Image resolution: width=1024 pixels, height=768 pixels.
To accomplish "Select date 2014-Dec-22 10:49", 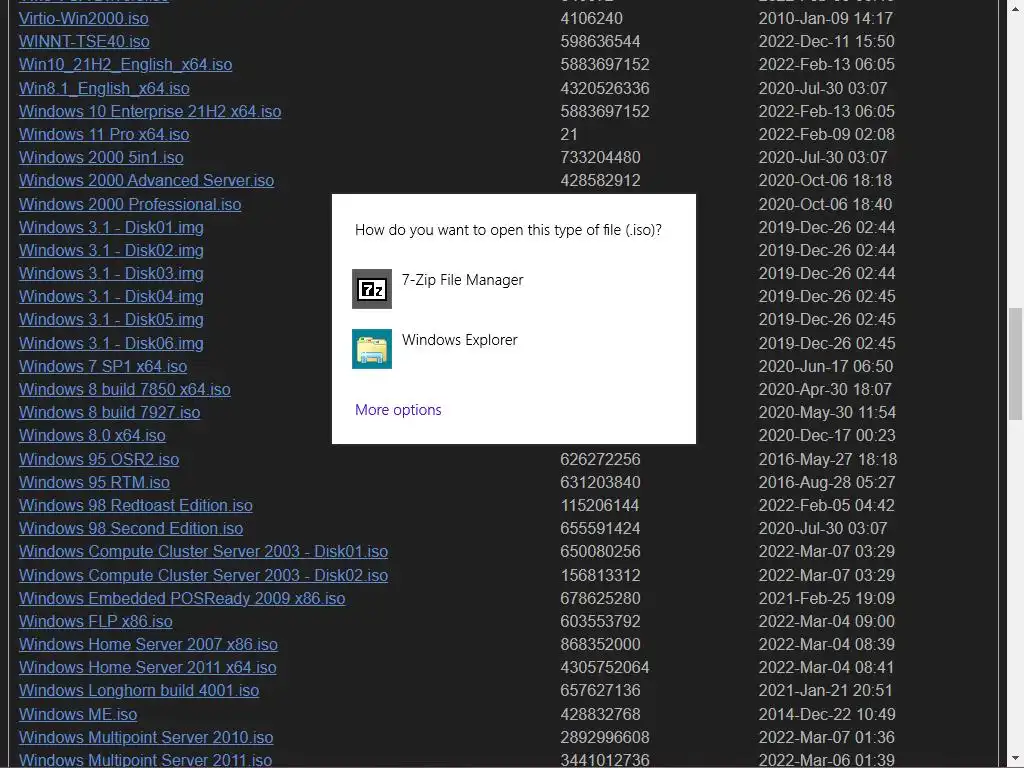I will (827, 714).
